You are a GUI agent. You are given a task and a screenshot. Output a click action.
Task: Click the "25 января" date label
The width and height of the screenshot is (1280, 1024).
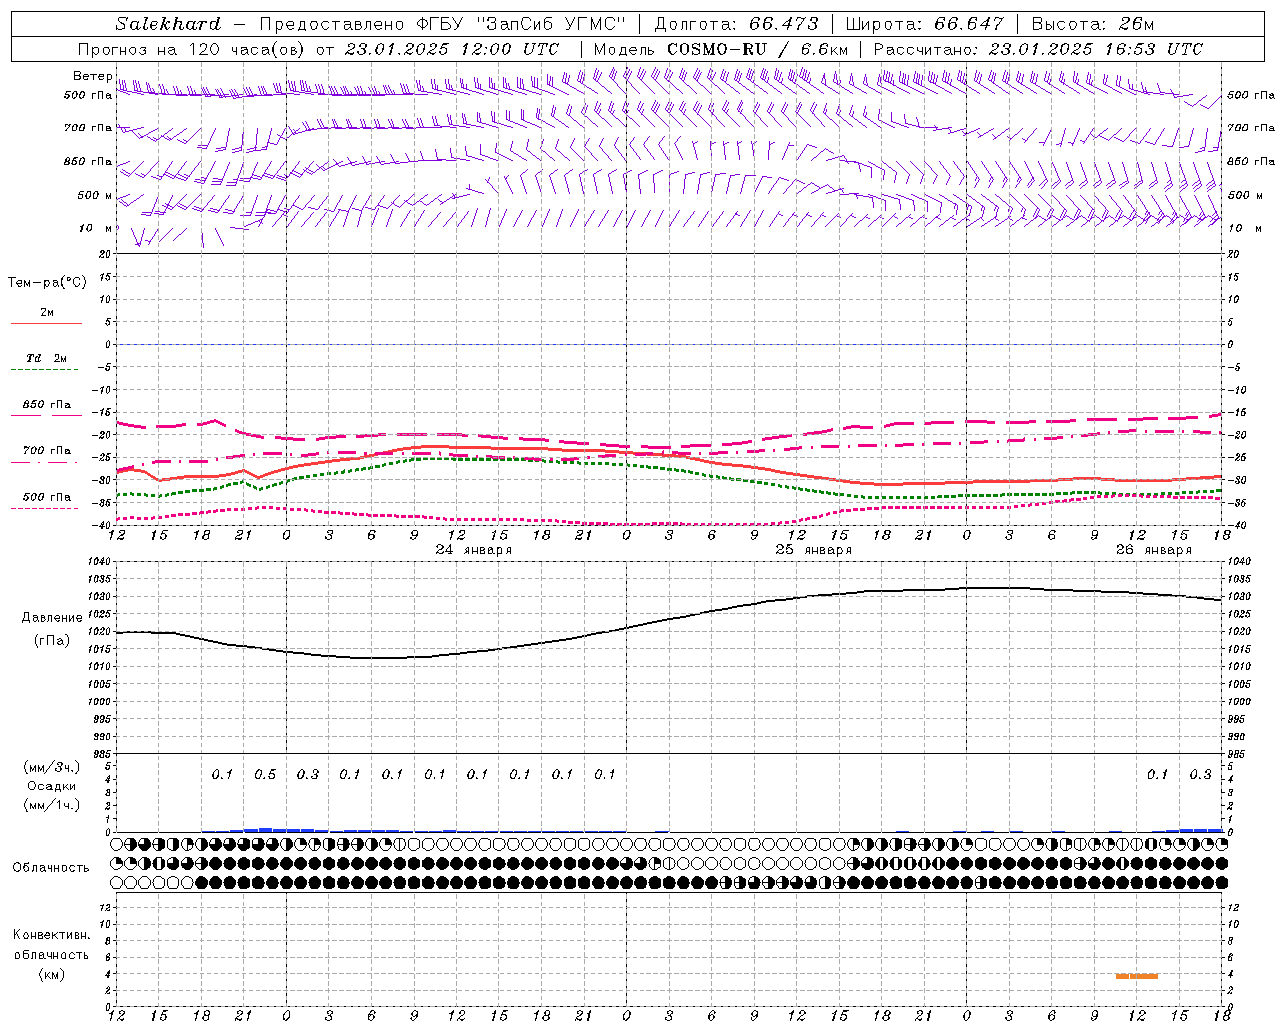click(814, 550)
